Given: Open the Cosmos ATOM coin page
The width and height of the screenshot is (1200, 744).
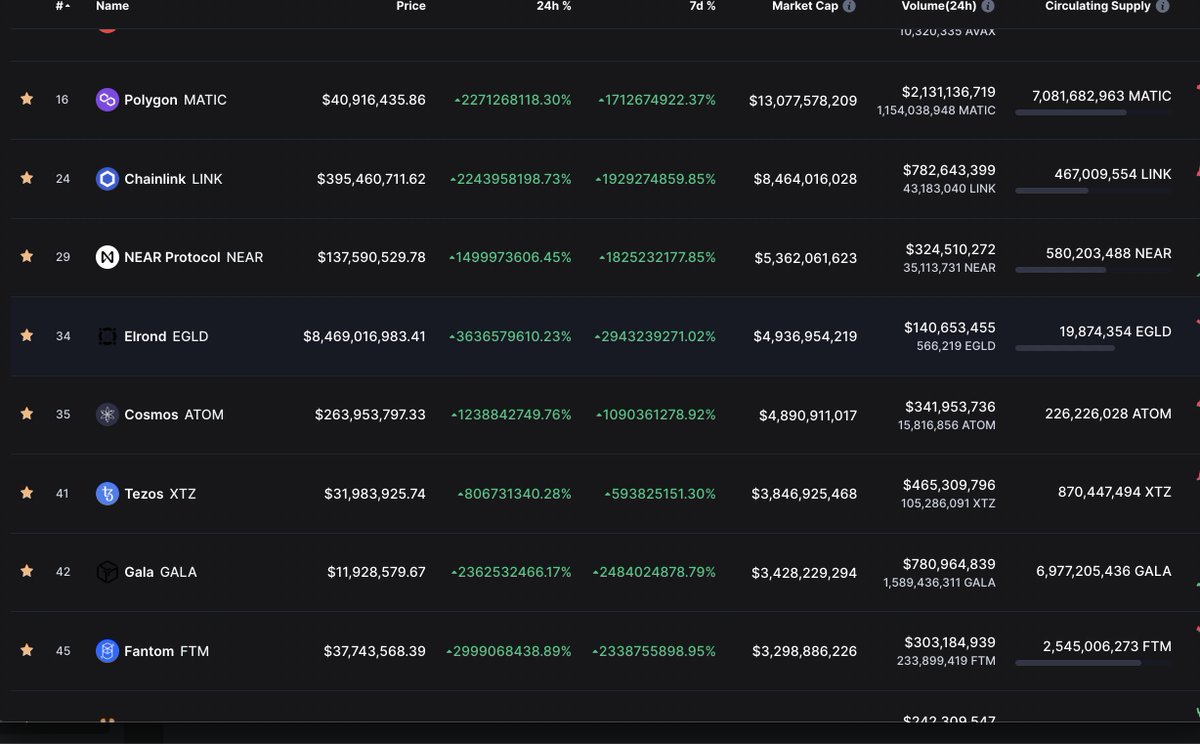Looking at the screenshot, I should (174, 414).
